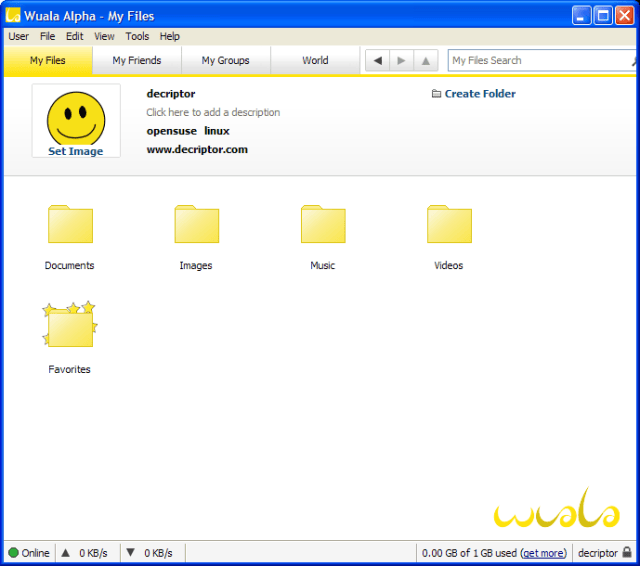Click the lock icon beside decriptor

point(627,552)
